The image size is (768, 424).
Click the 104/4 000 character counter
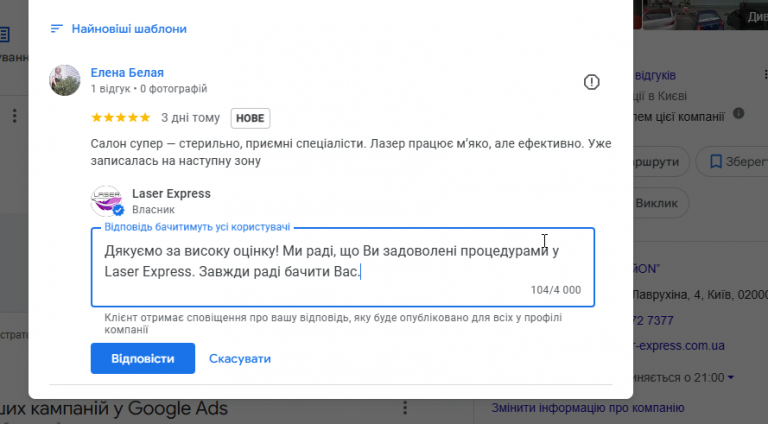click(x=556, y=290)
